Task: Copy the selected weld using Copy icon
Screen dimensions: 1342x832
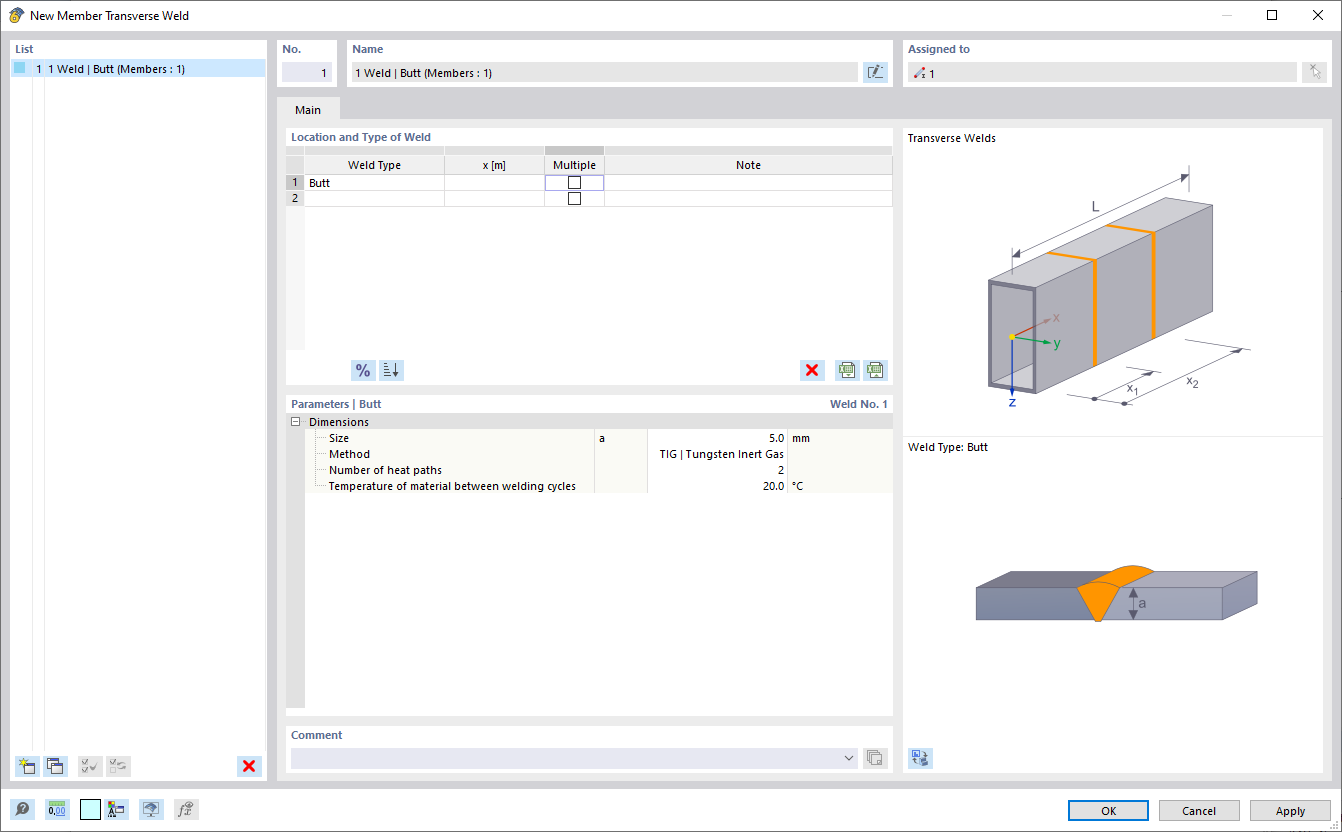Action: [x=55, y=766]
